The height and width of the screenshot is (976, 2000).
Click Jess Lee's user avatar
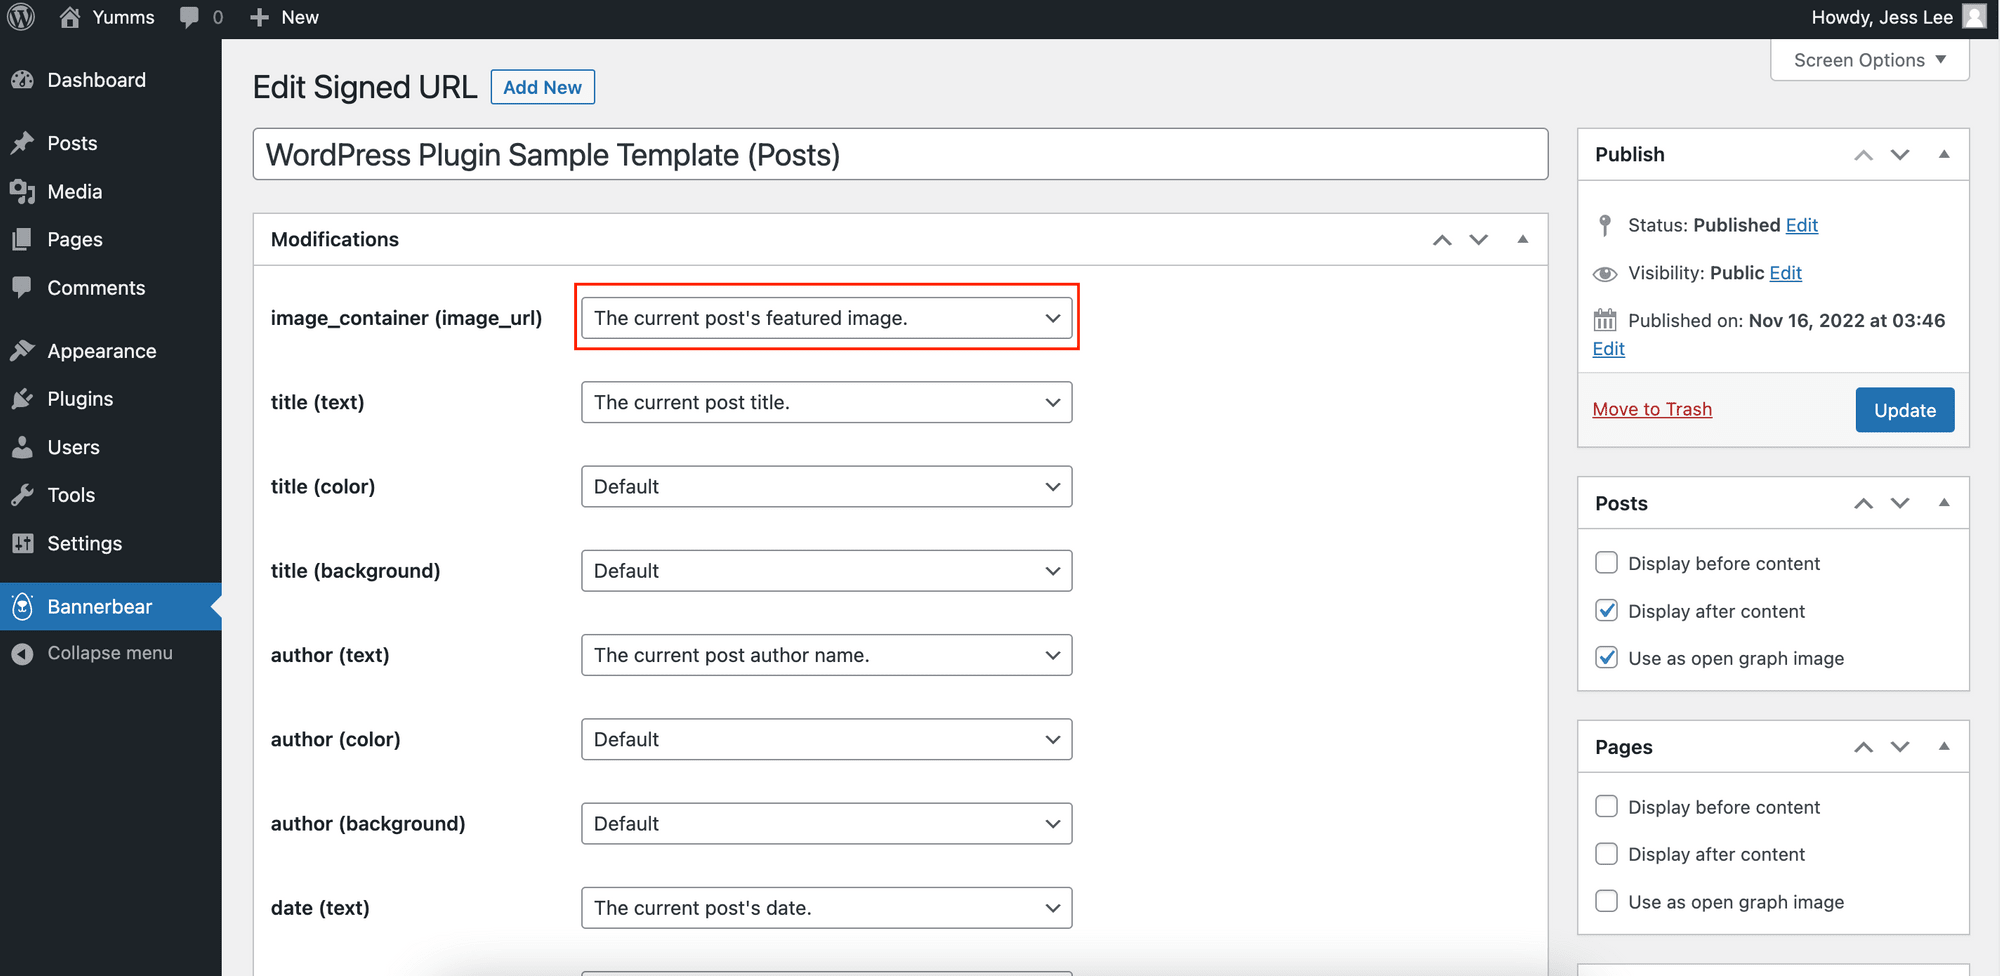click(x=1974, y=17)
